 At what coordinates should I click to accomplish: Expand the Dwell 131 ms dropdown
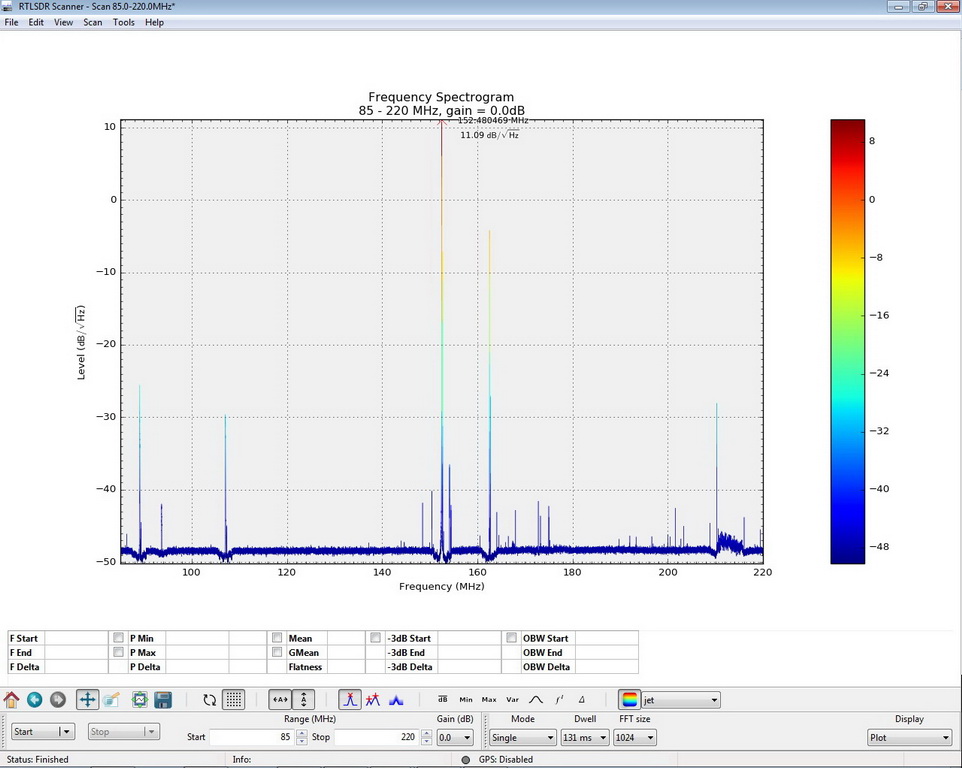(x=584, y=737)
